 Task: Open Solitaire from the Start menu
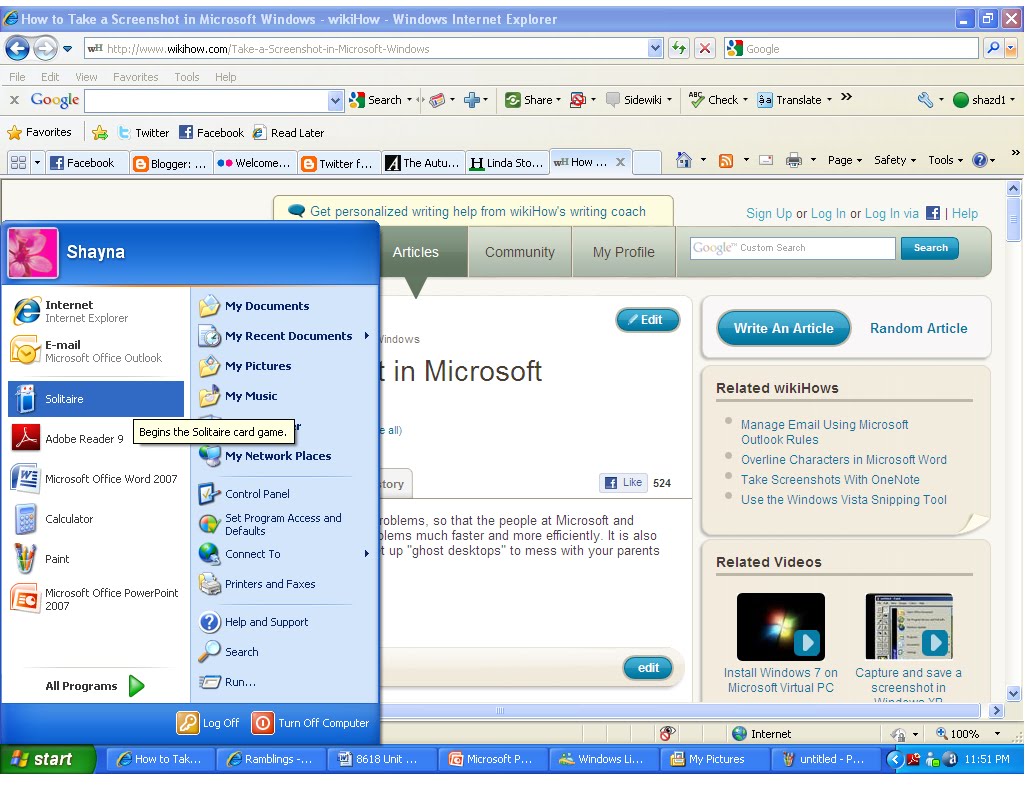click(96, 399)
